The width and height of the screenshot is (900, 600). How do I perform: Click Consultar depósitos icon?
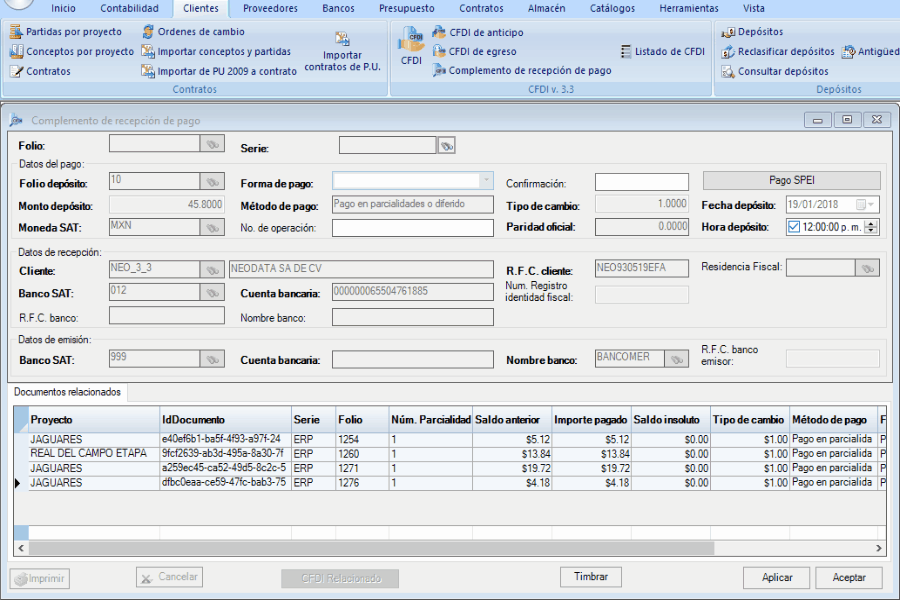pos(728,71)
